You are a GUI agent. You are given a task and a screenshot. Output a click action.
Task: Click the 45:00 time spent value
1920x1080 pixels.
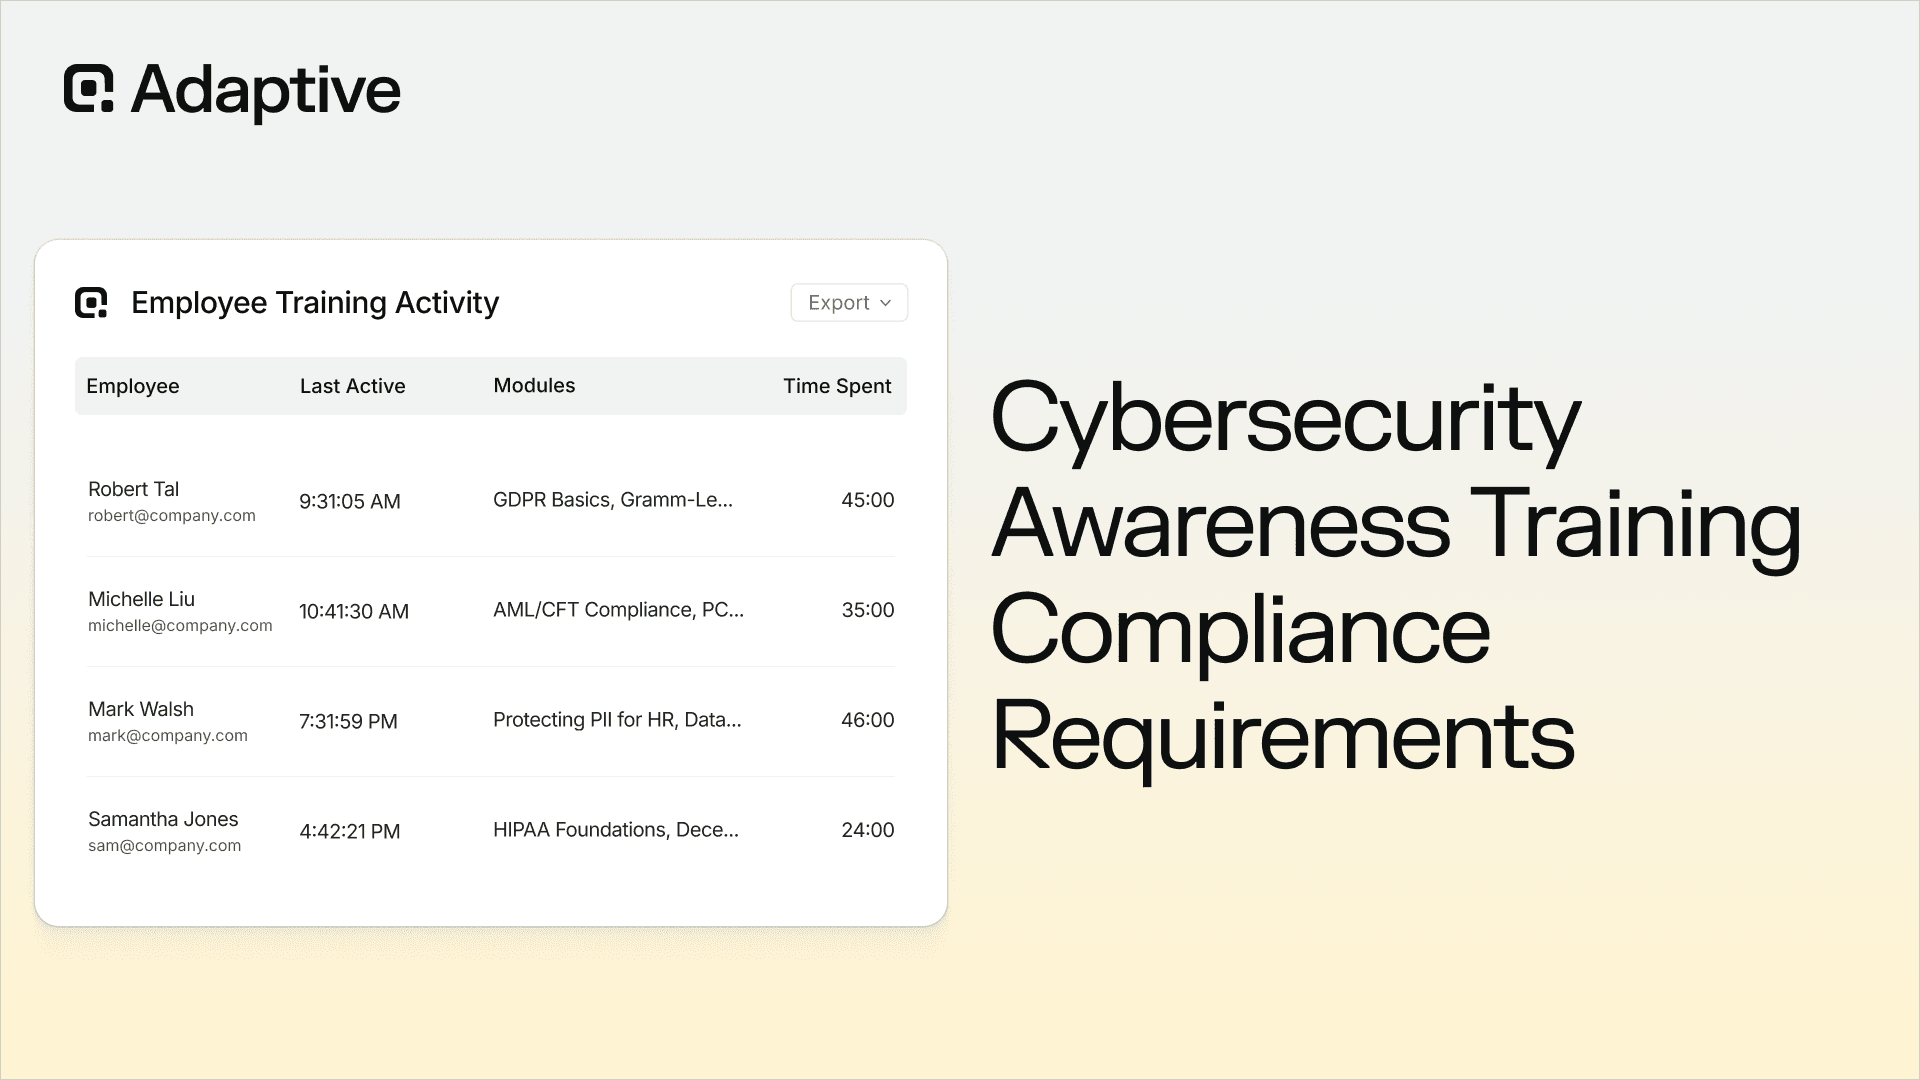pos(868,500)
